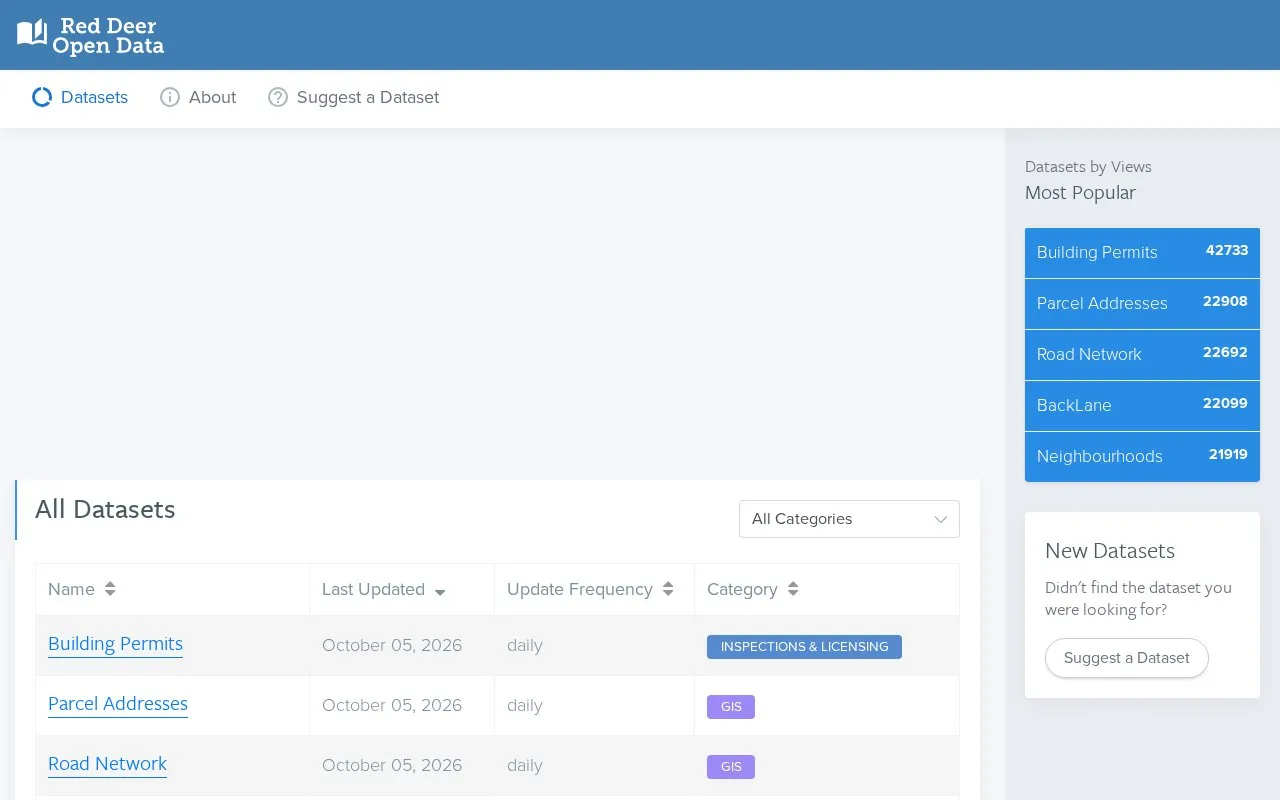Go to the About nav tab

(x=198, y=97)
